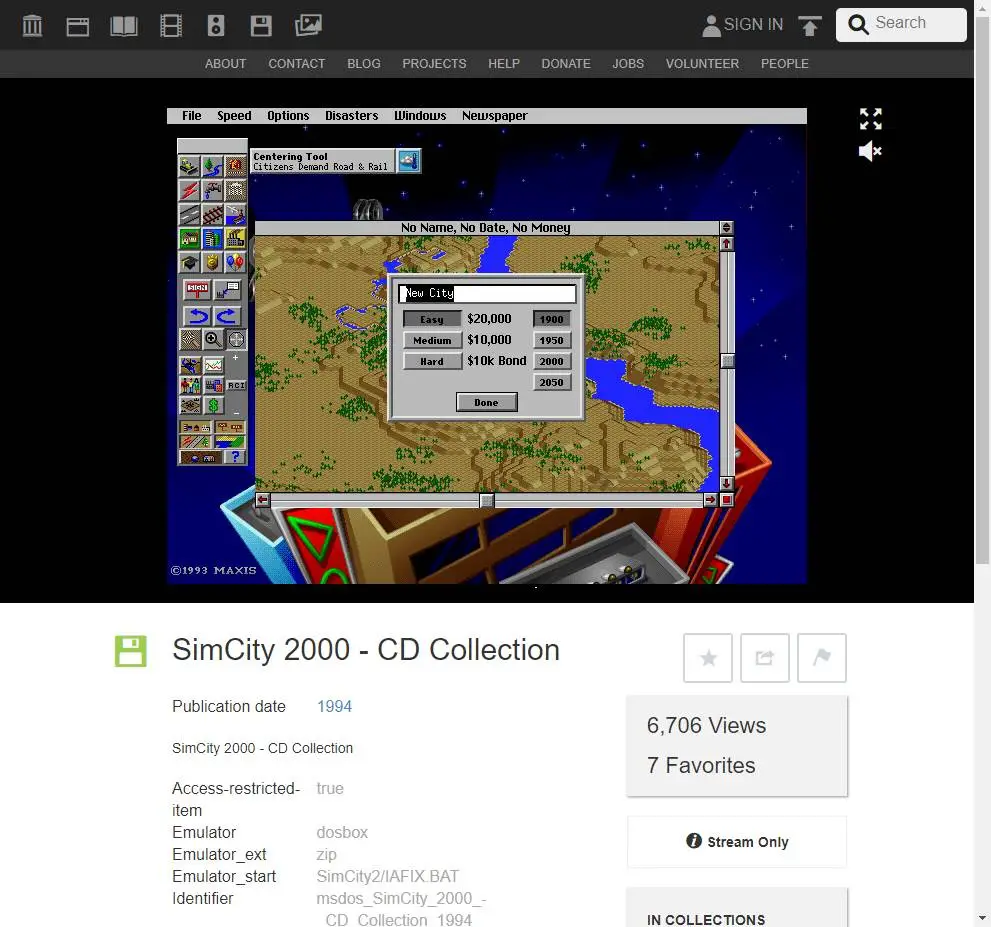Choose Easy difficulty
This screenshot has height=927, width=991.
432,319
